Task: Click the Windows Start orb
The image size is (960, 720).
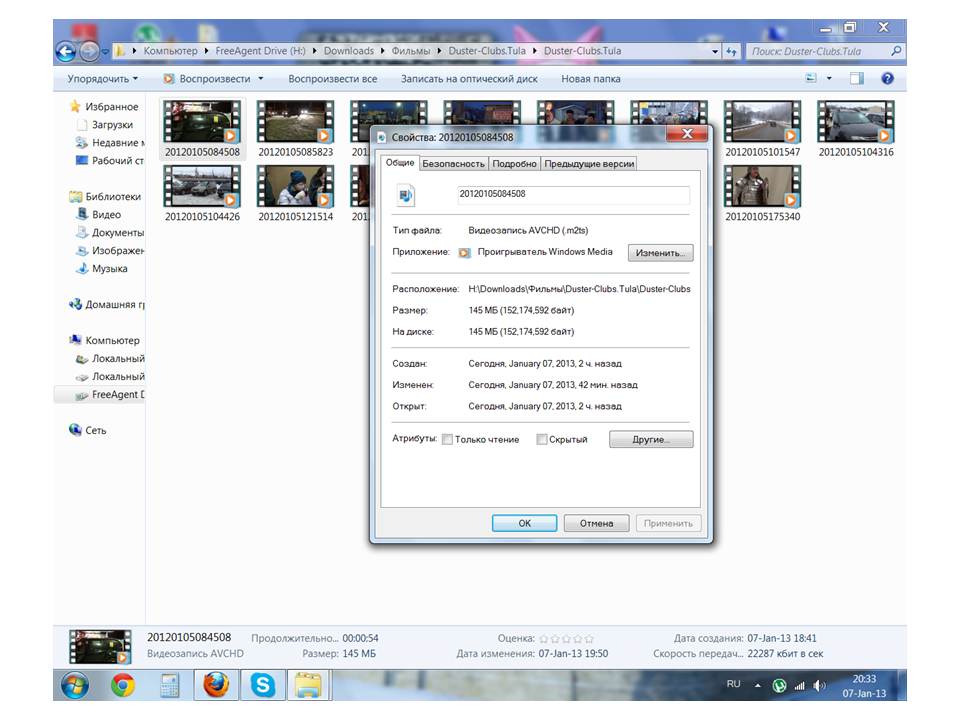Action: (x=75, y=685)
